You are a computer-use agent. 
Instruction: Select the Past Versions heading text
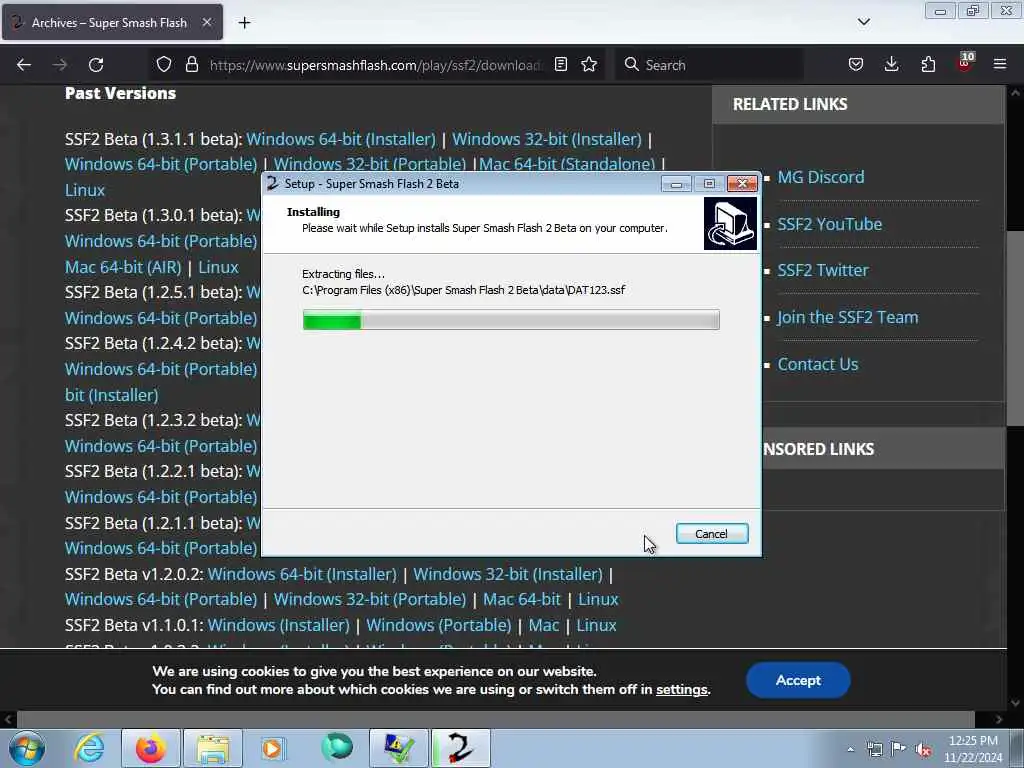coord(120,93)
